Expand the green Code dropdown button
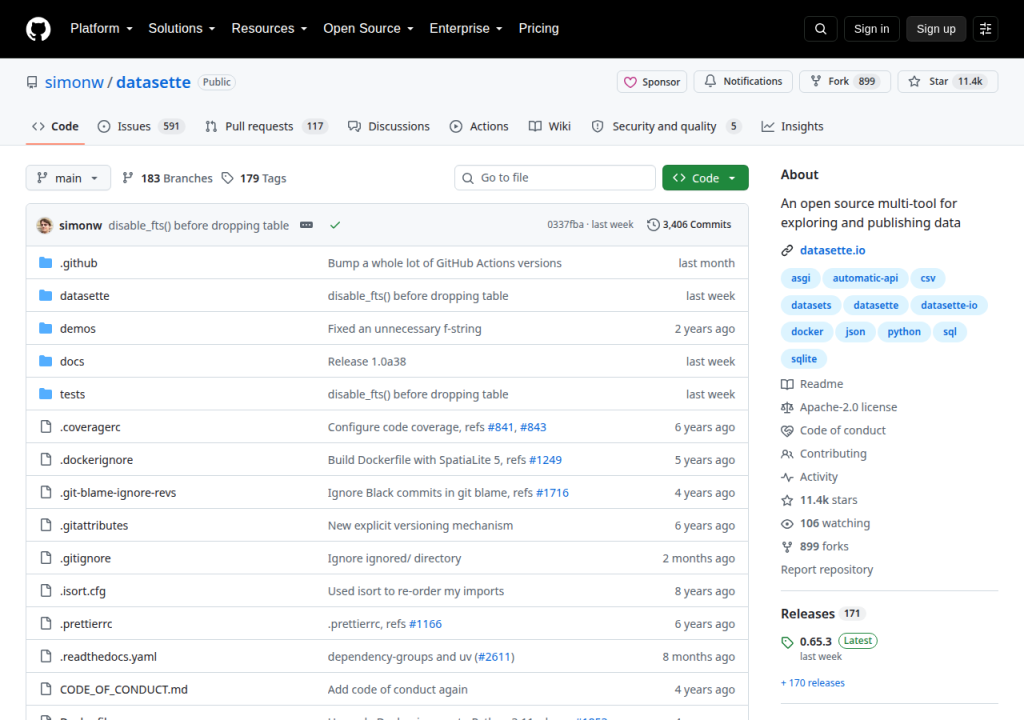1024x720 pixels. pyautogui.click(x=705, y=178)
